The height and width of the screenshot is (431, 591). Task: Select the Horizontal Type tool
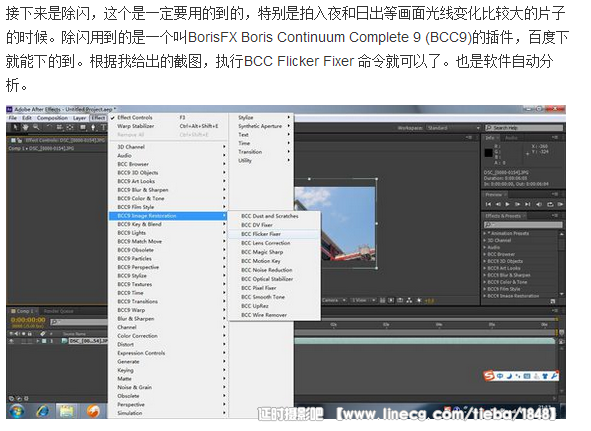[103, 127]
